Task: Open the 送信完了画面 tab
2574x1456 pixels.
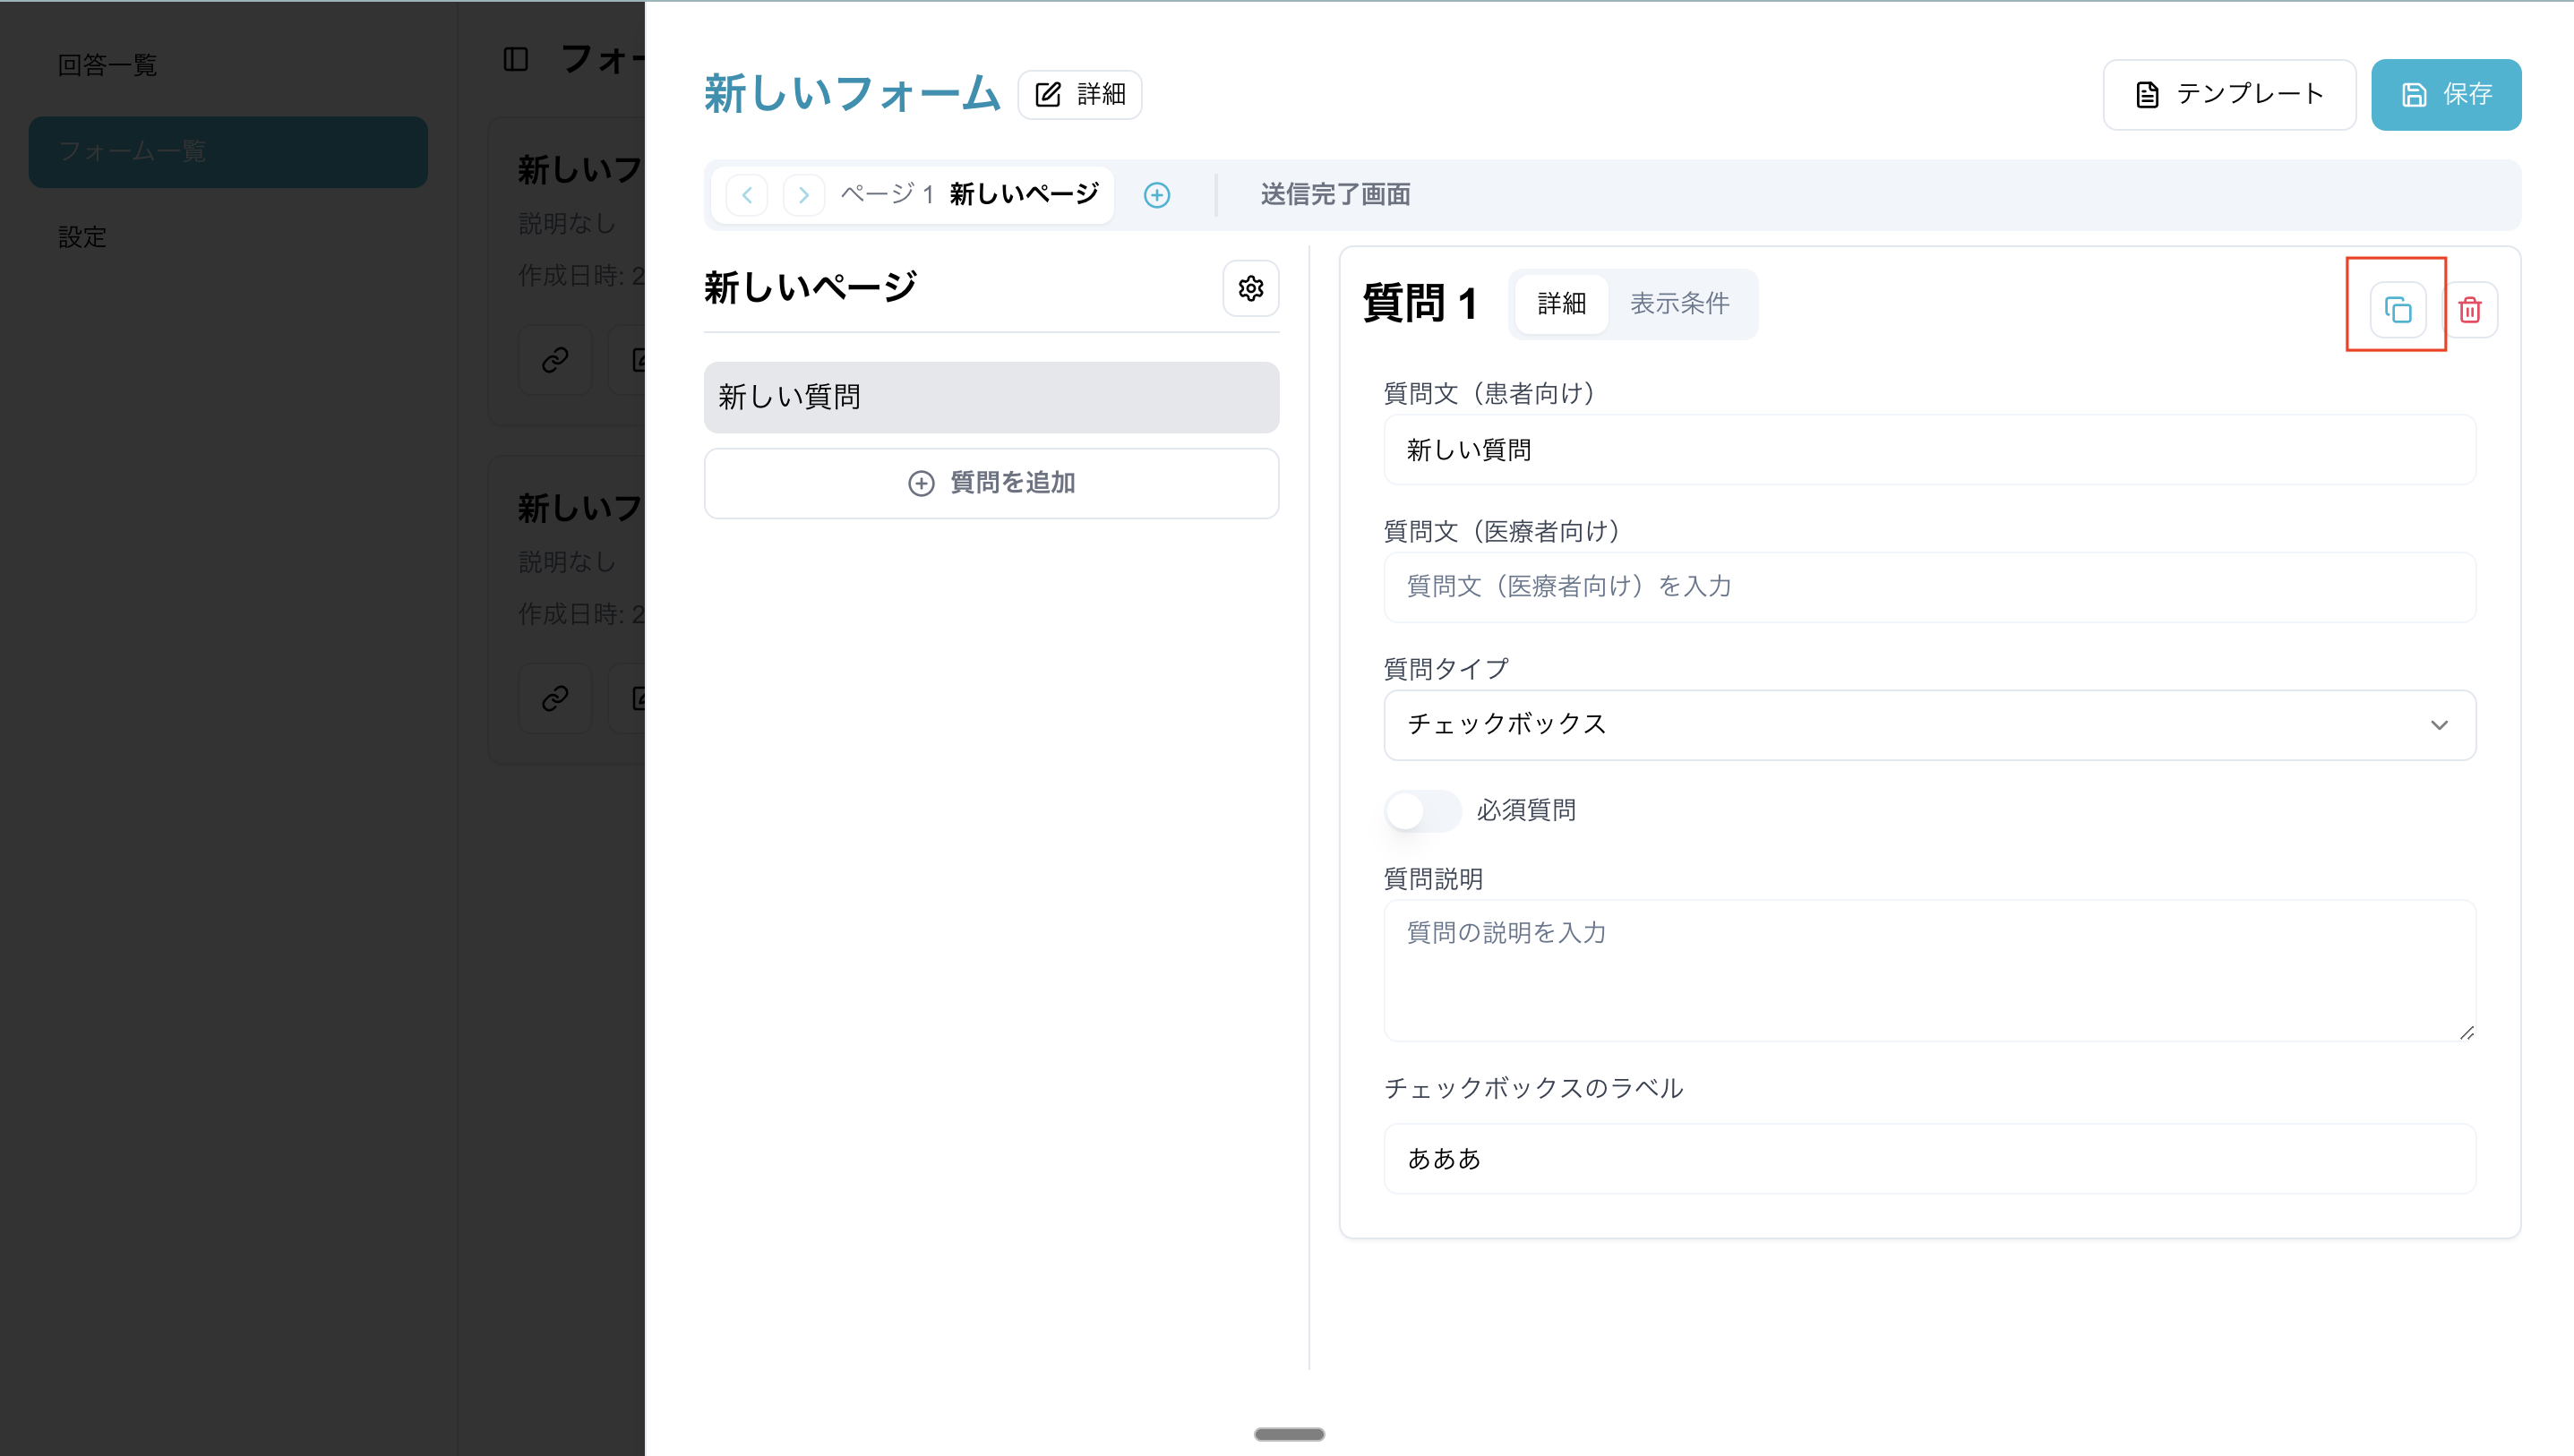Action: (1334, 195)
